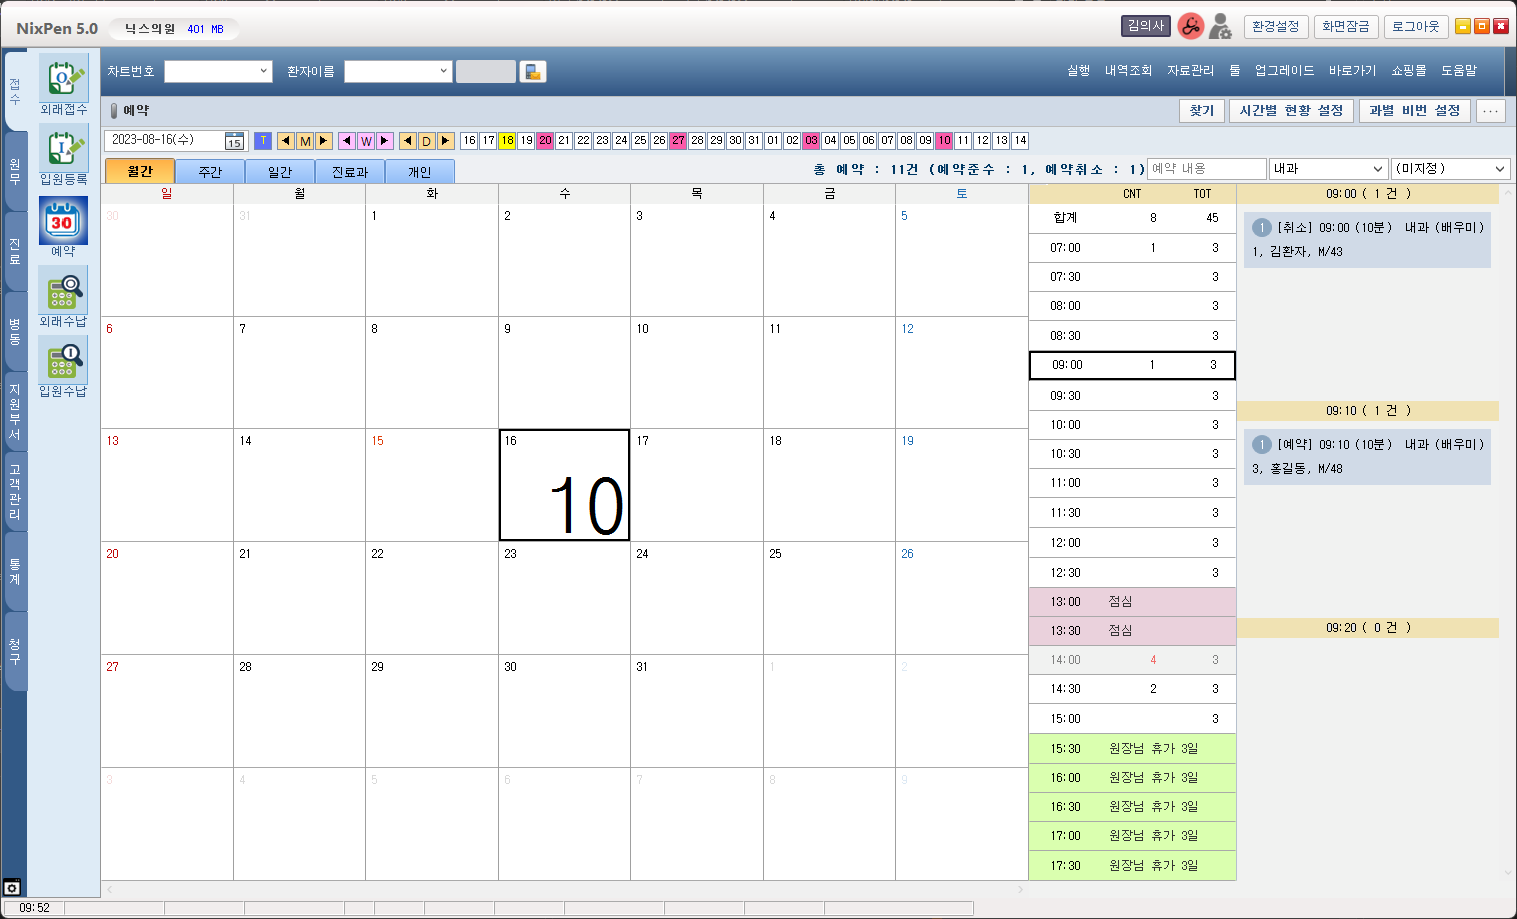Open the 외래수납 outpatient payment icon
Image resolution: width=1517 pixels, height=919 pixels.
pos(63,290)
